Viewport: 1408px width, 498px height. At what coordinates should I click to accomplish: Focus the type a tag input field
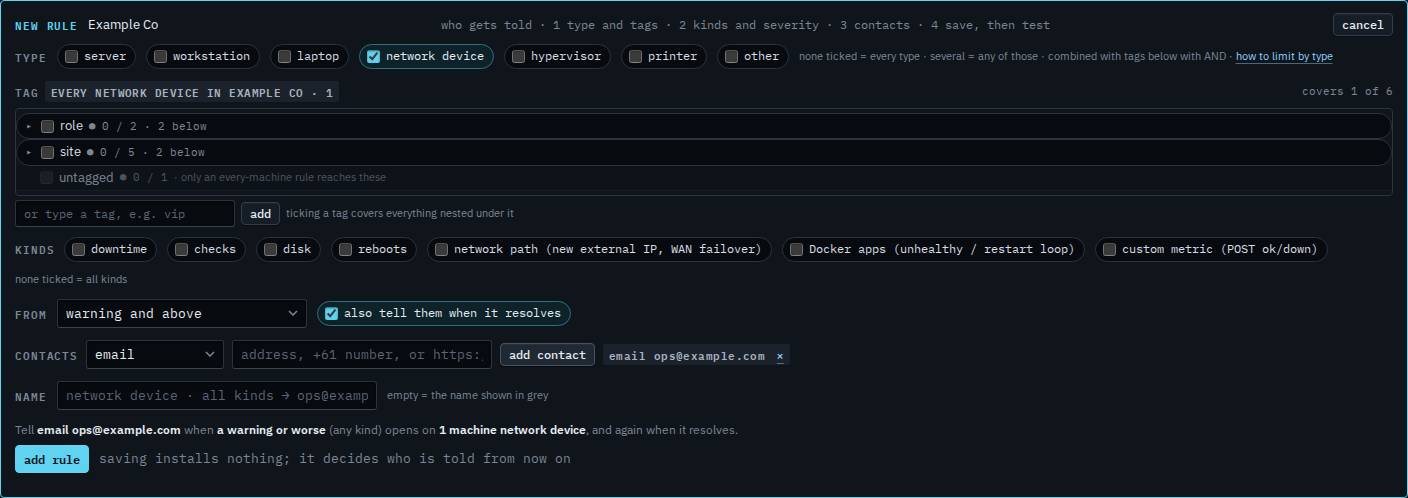coord(125,214)
